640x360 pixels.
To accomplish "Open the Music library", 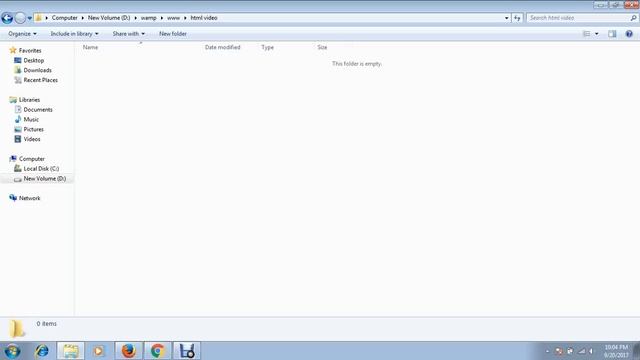I will [x=31, y=120].
